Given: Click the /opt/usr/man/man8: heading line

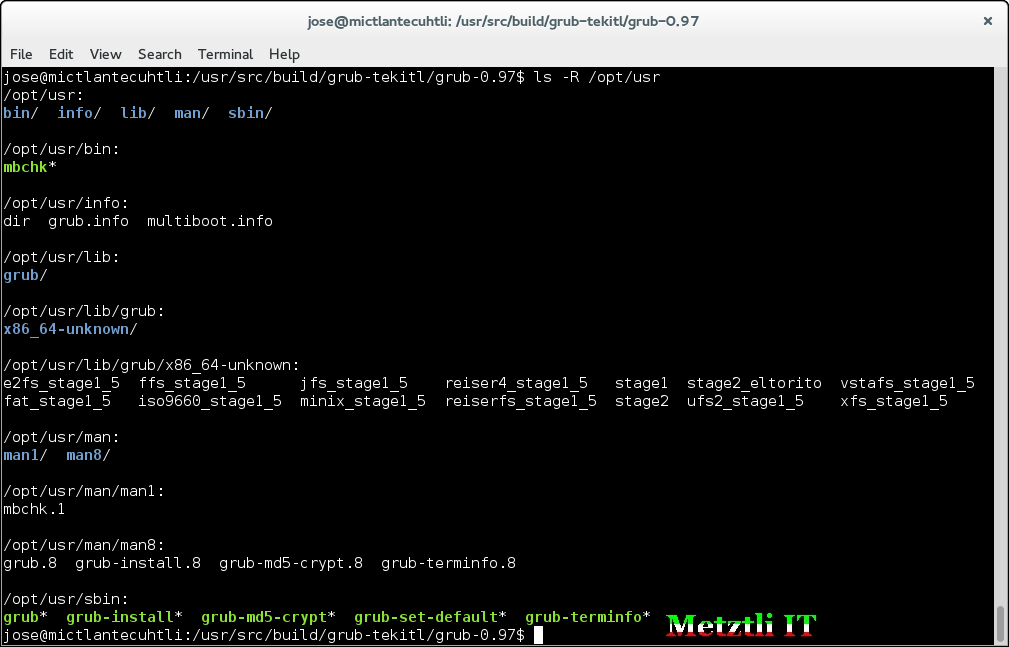Looking at the screenshot, I should (x=84, y=546).
